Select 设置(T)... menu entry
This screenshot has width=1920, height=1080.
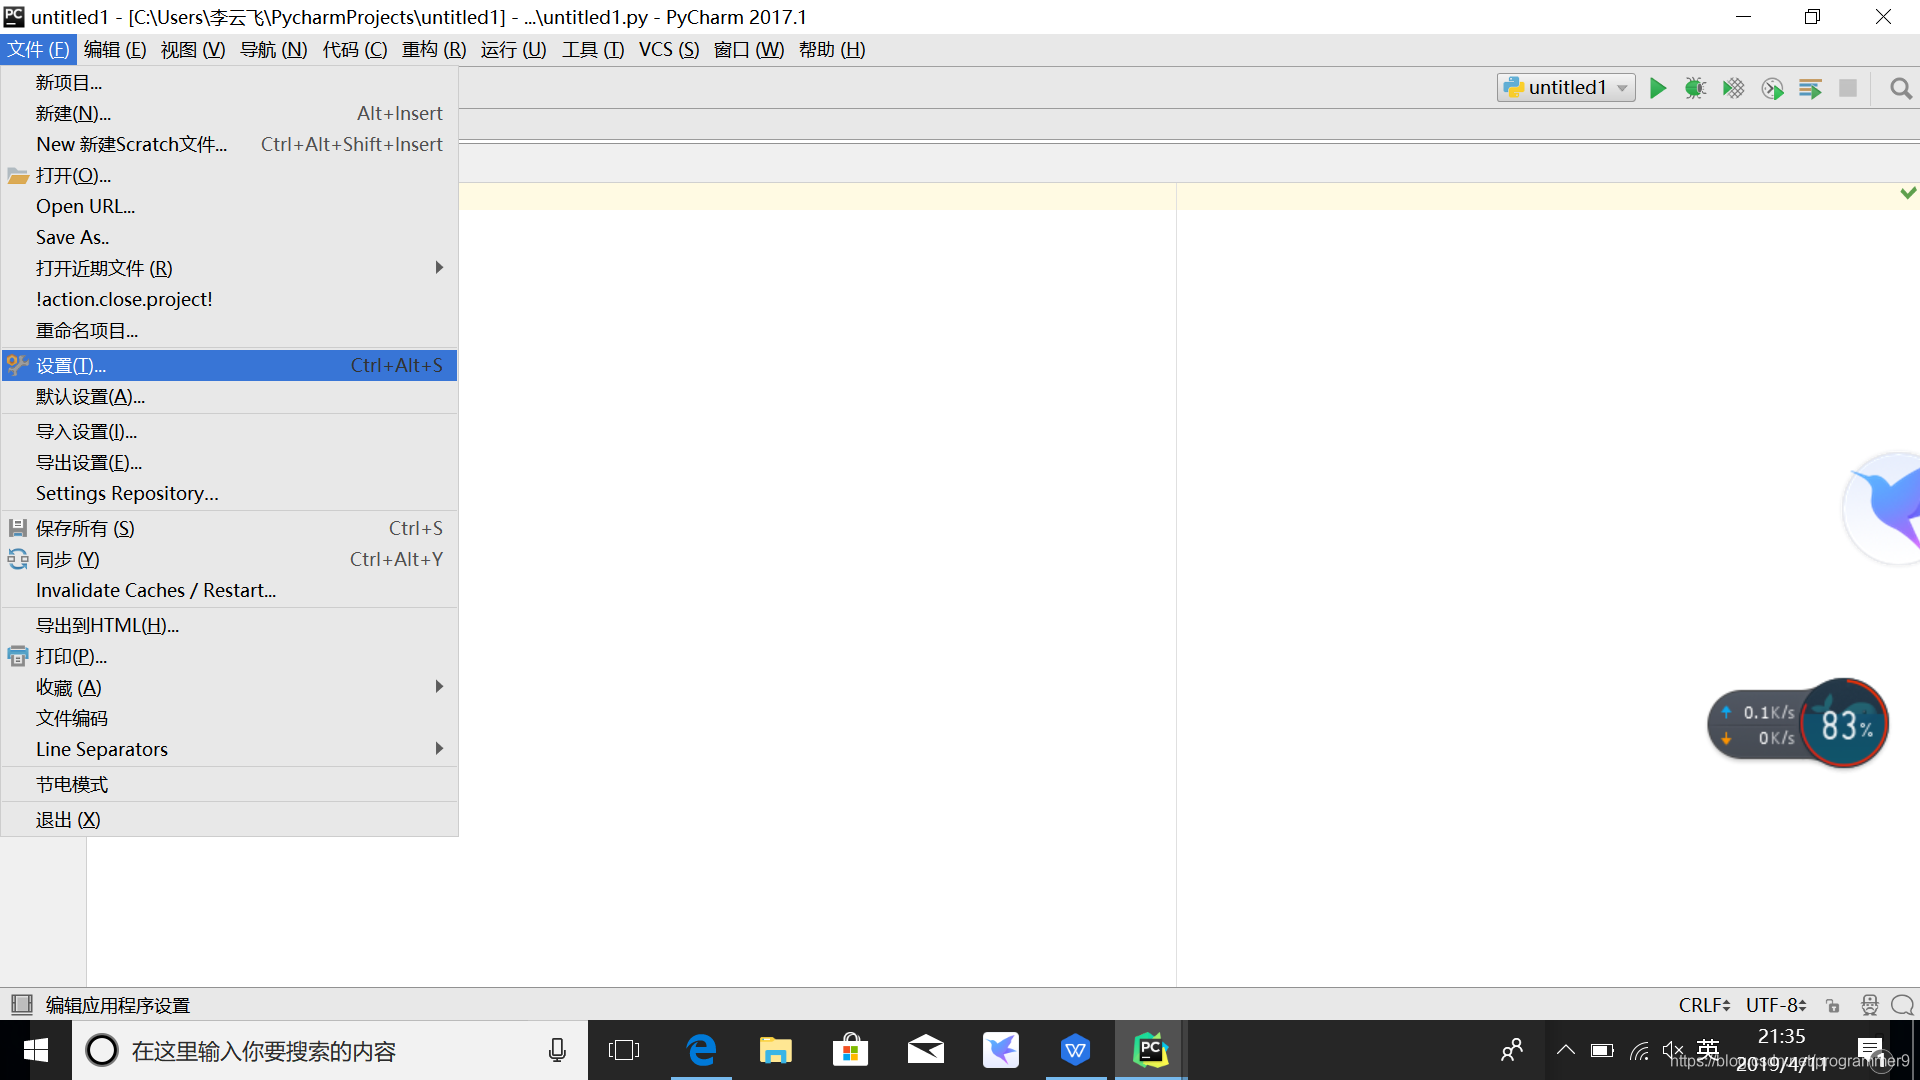229,365
